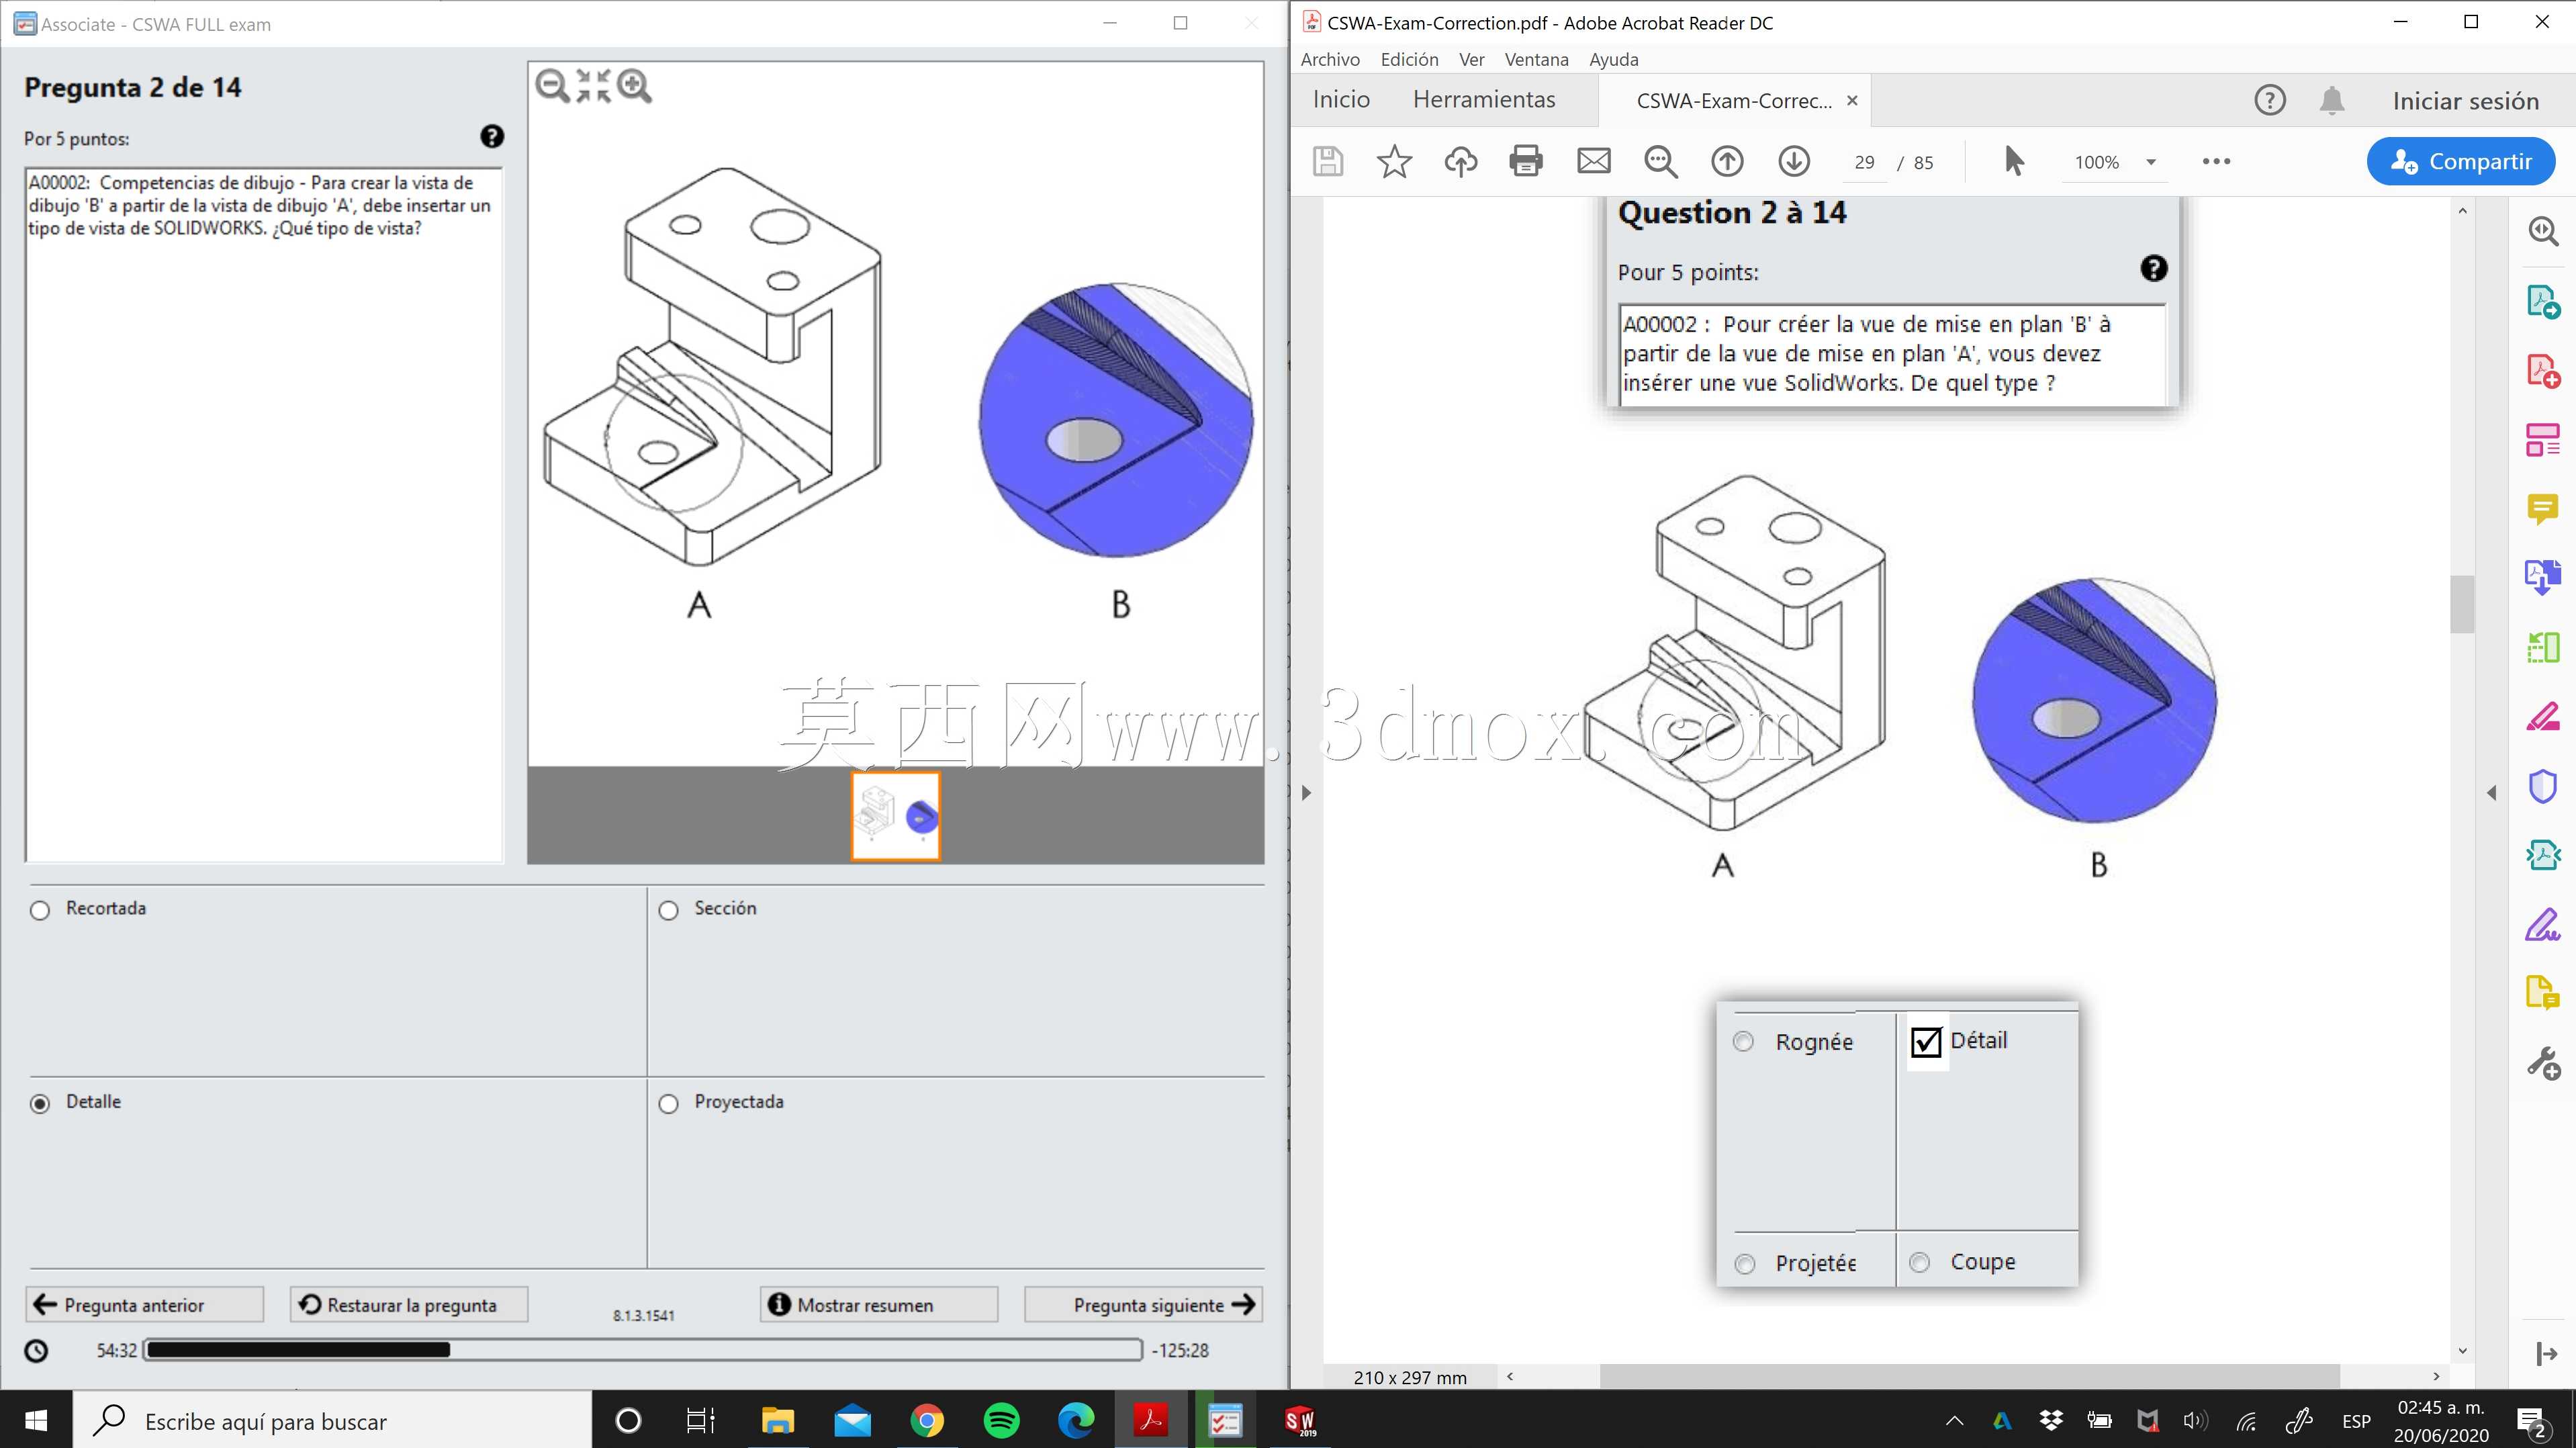This screenshot has width=2576, height=1448.
Task: Zoom in the exam image viewer
Action: 634,86
